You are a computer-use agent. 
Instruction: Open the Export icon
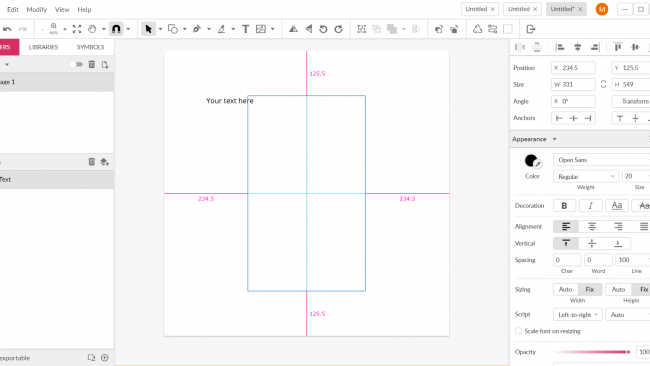[x=531, y=29]
